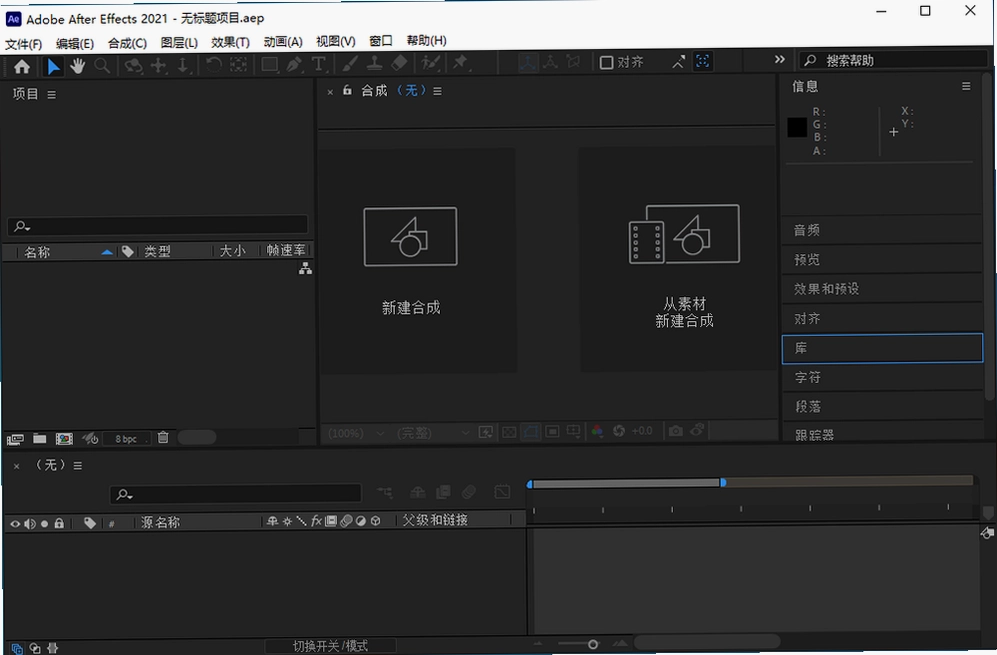
Task: Click the blue snap bounds icon in toolbar
Action: [x=703, y=61]
